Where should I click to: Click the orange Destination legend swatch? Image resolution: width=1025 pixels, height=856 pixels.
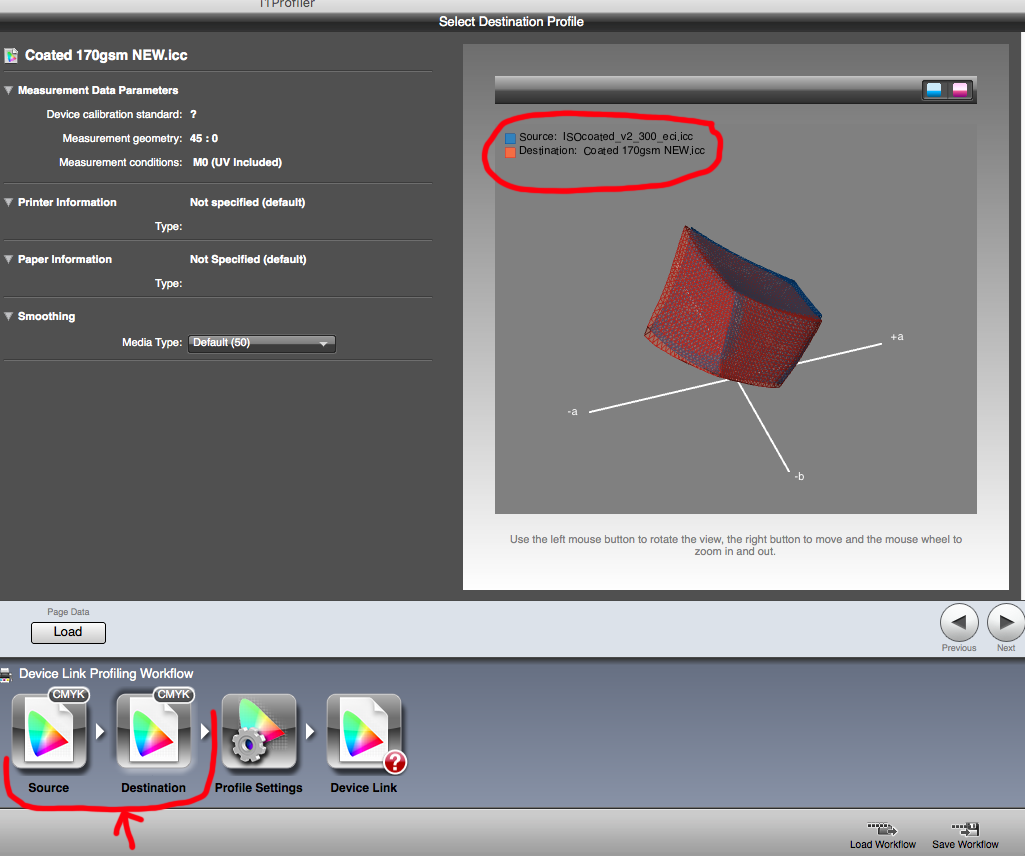(x=511, y=152)
